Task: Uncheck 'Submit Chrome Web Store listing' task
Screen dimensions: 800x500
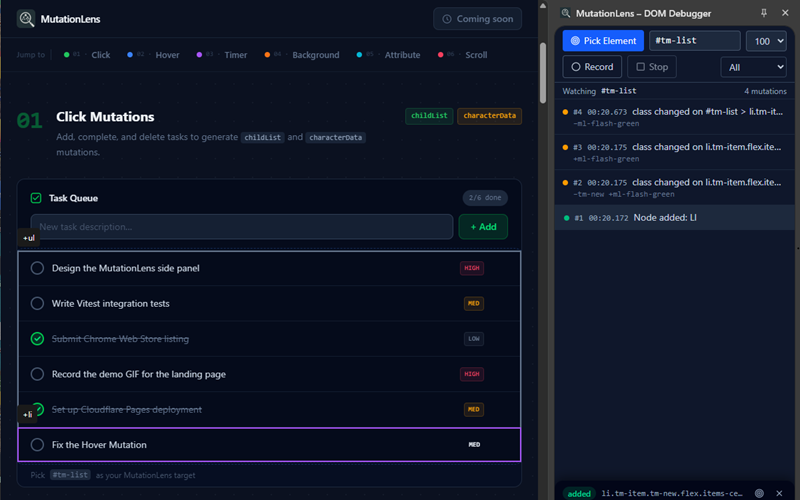Action: coord(37,339)
